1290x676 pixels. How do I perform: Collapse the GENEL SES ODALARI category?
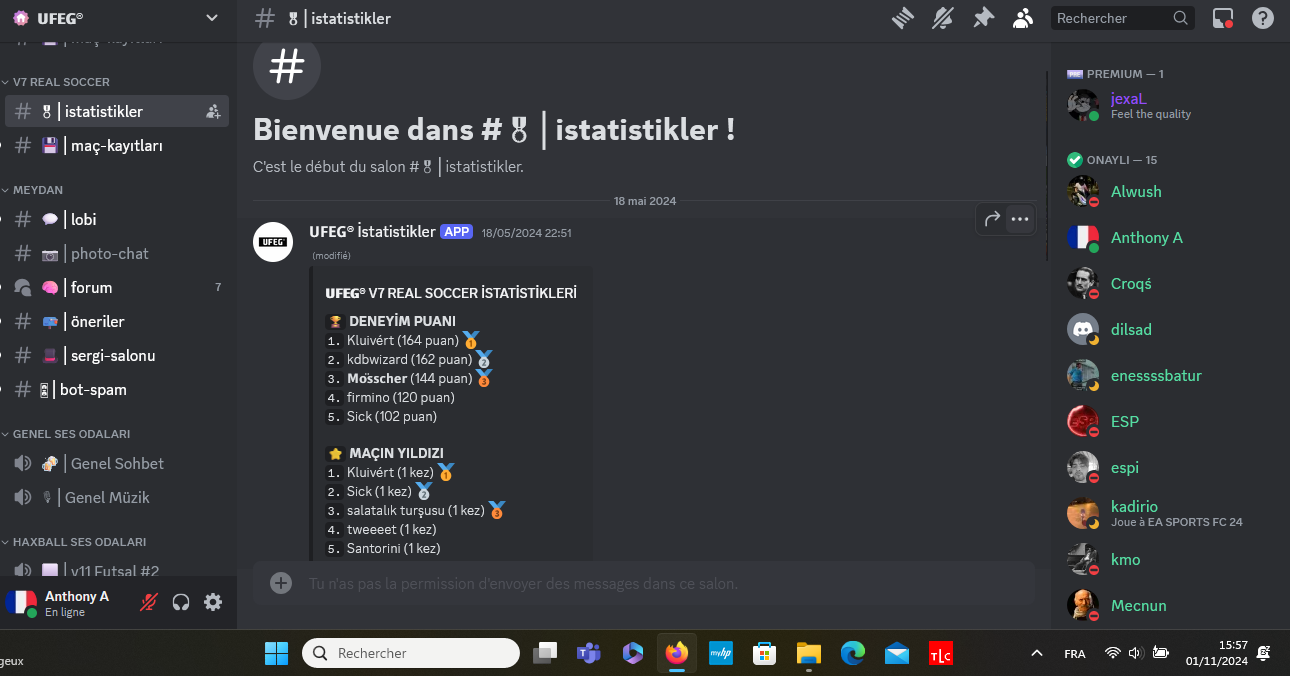71,434
